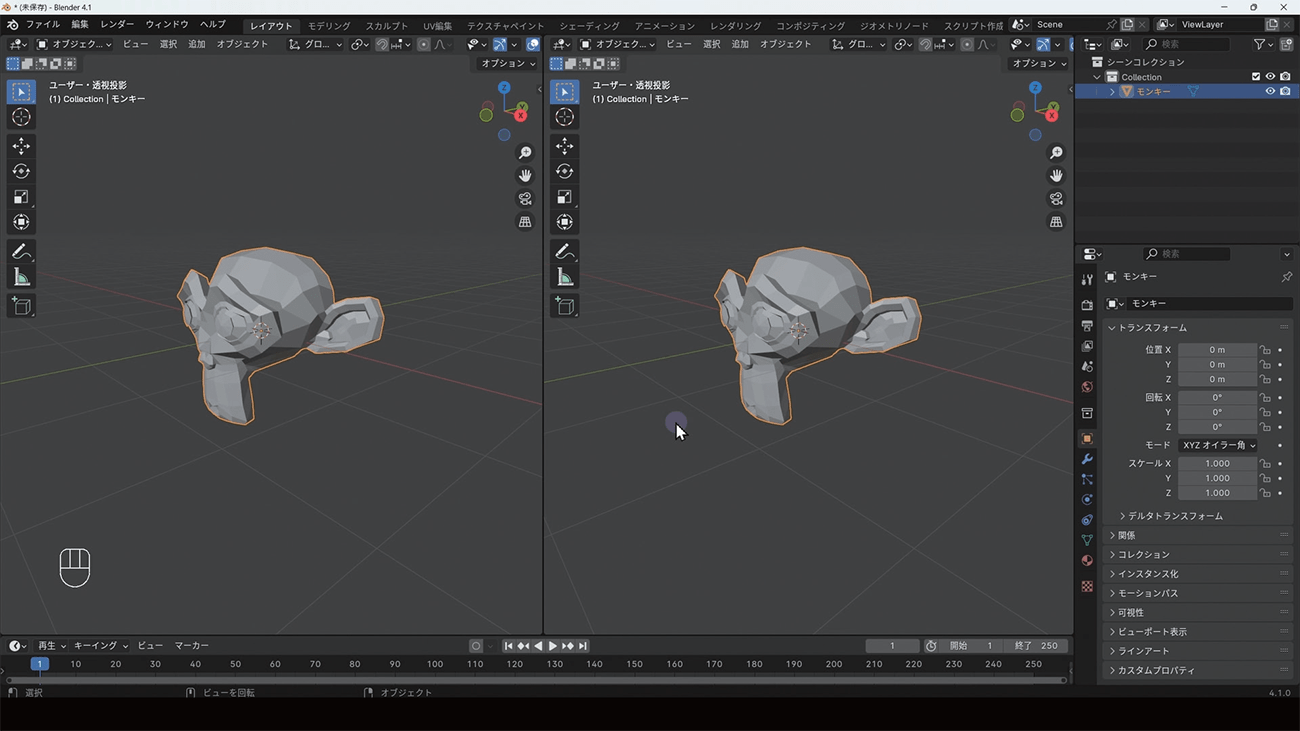Expand the 関係 panel
The image size is (1300, 731).
click(1198, 535)
